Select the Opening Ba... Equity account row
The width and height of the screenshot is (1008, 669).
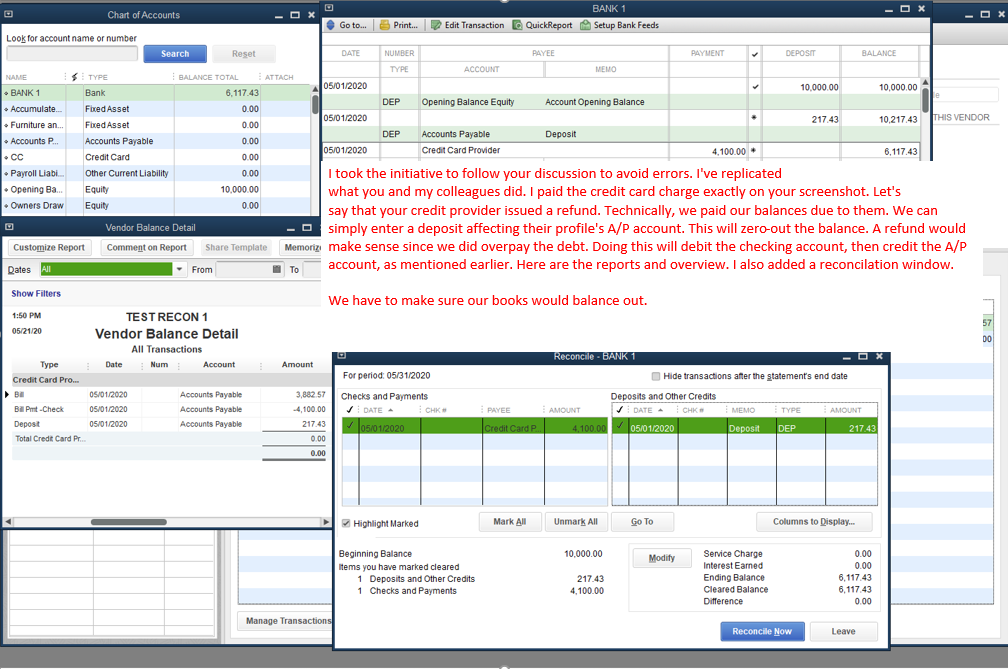(x=157, y=190)
